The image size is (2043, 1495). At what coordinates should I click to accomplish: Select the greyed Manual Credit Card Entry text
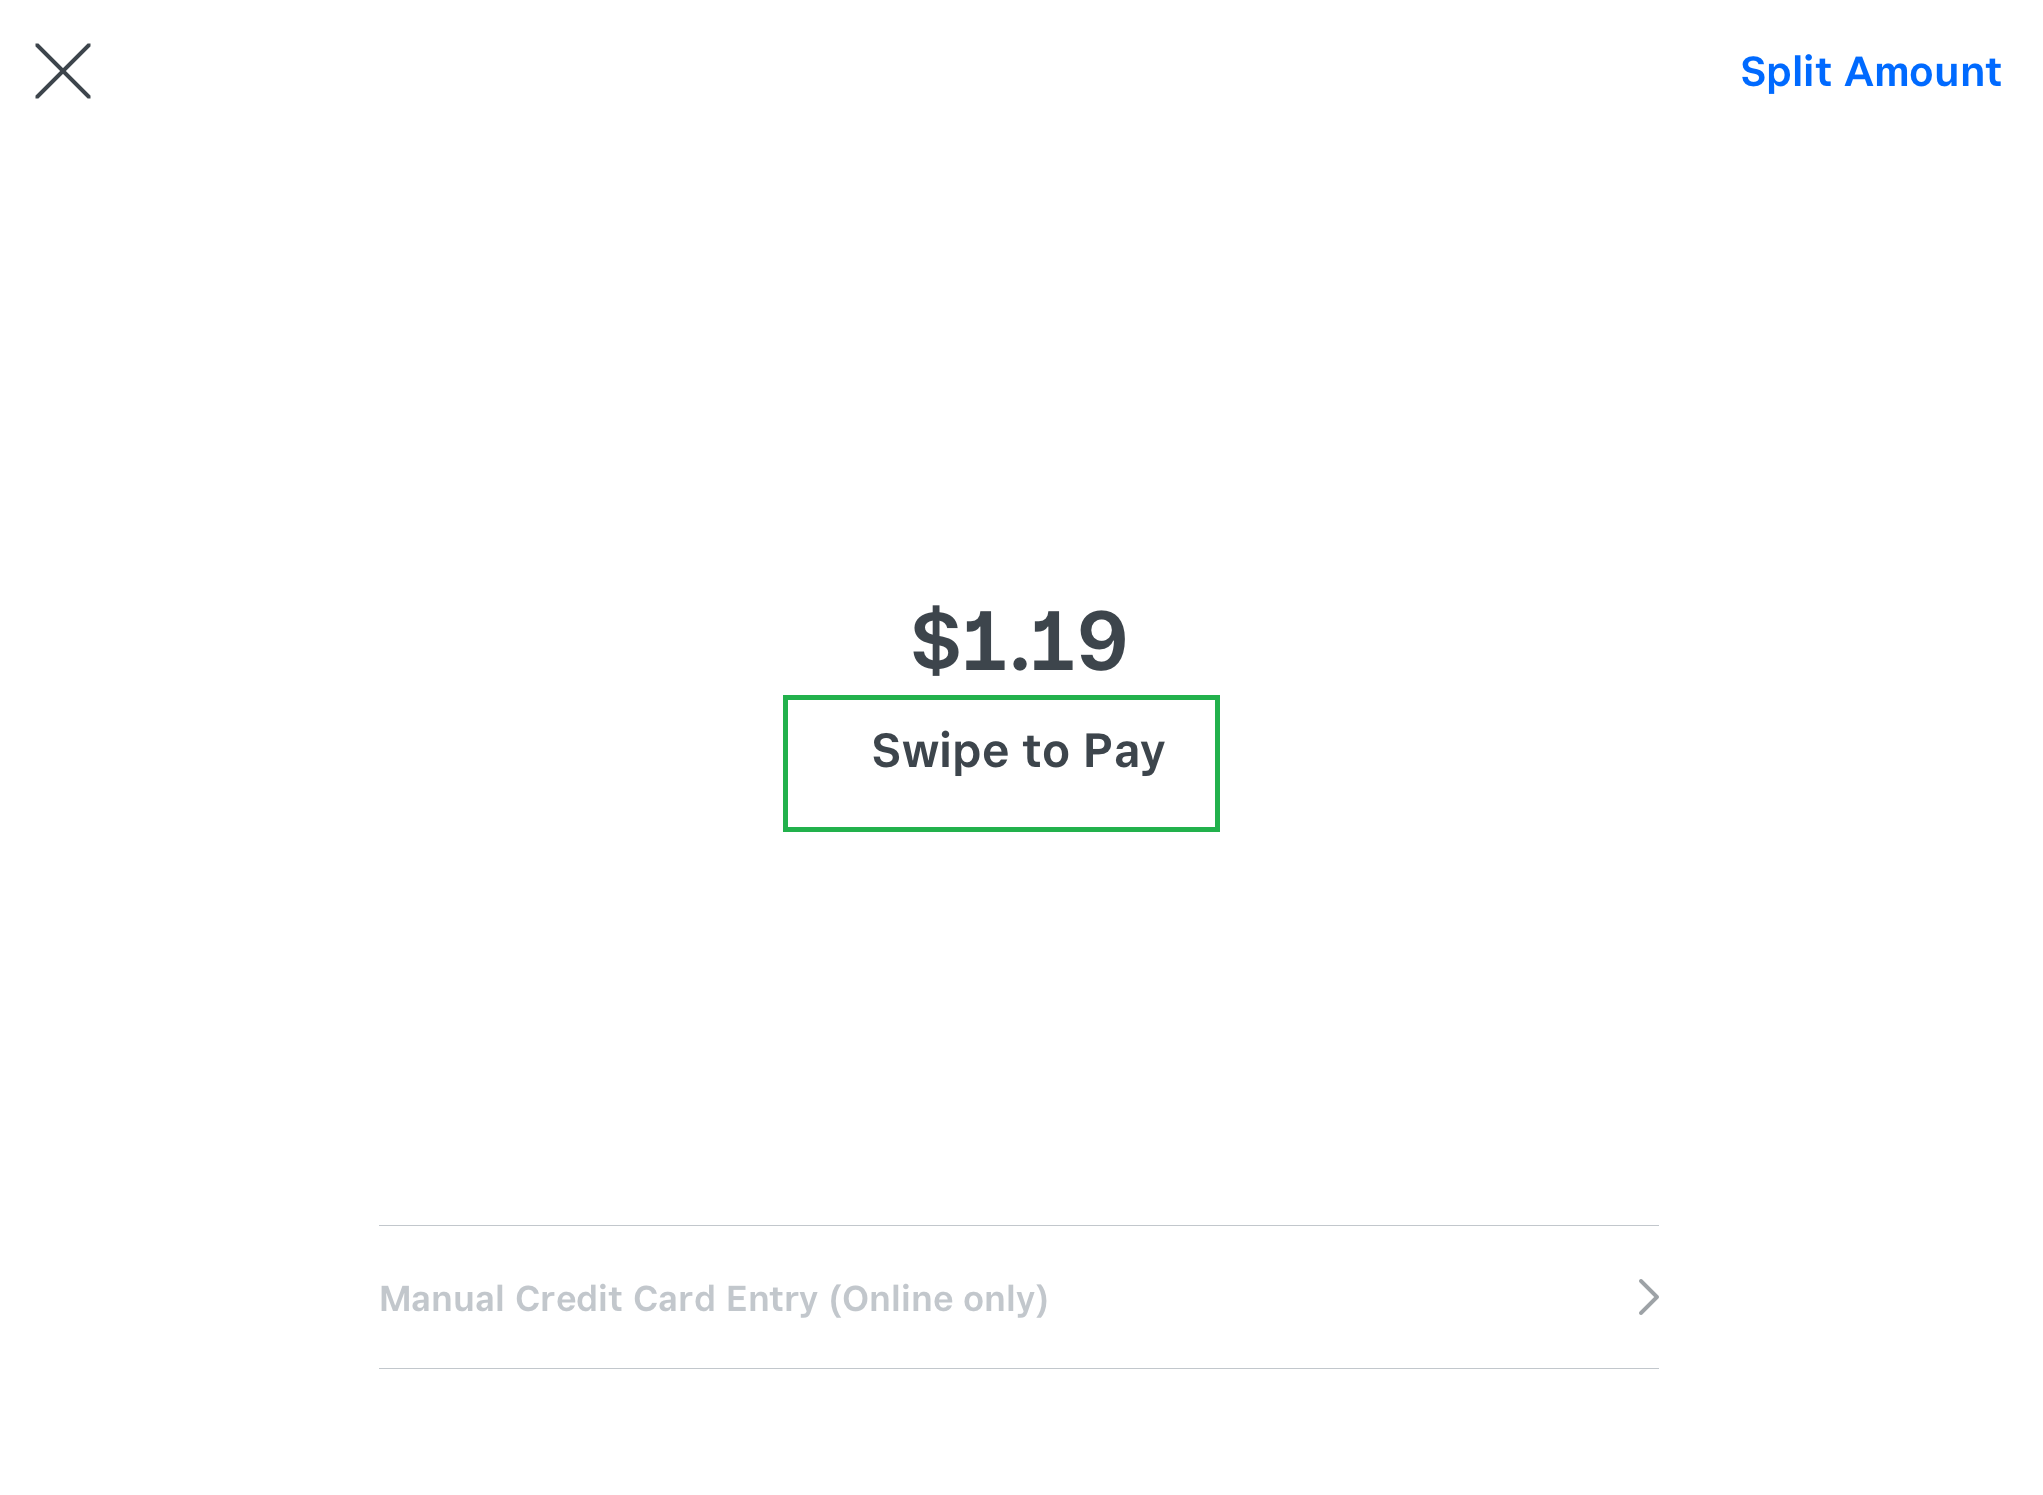(x=713, y=1298)
